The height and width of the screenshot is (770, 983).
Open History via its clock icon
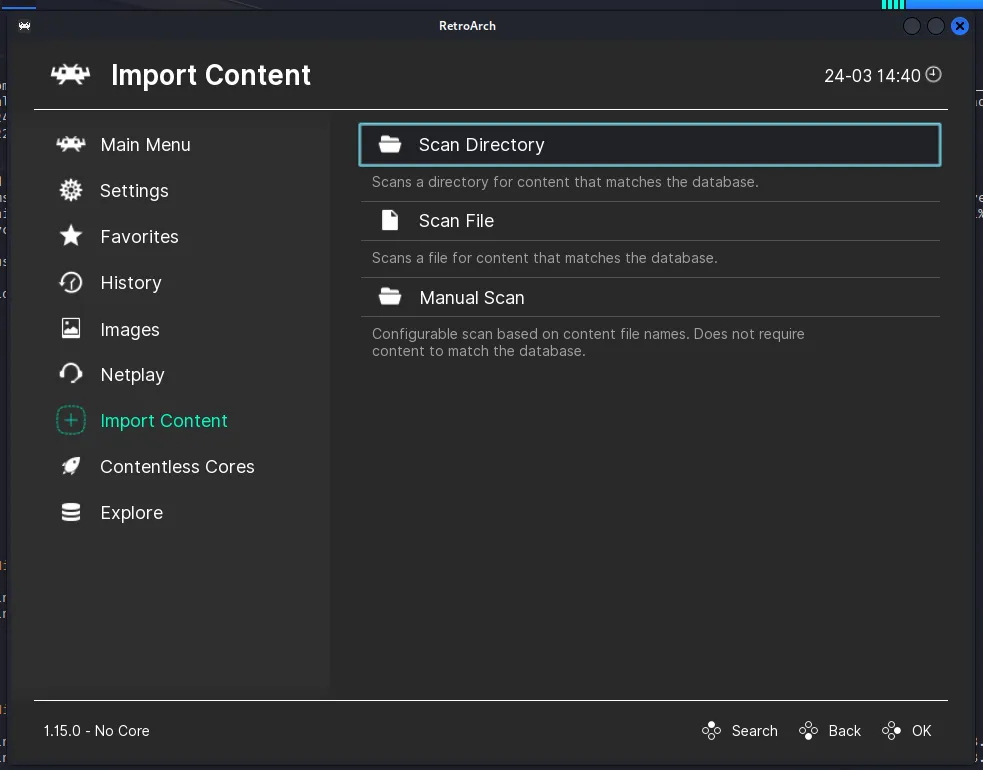pyautogui.click(x=71, y=283)
